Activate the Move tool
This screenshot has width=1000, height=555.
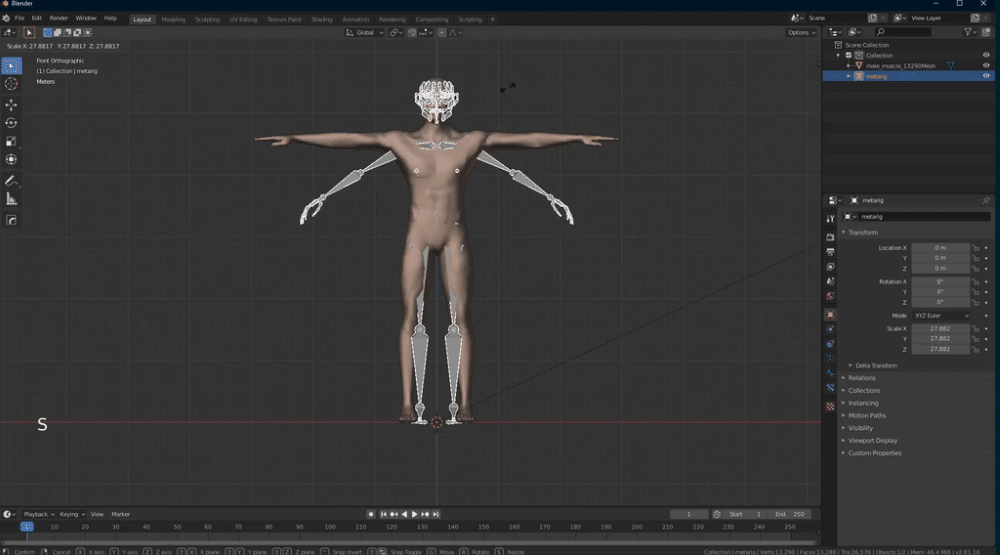point(12,104)
